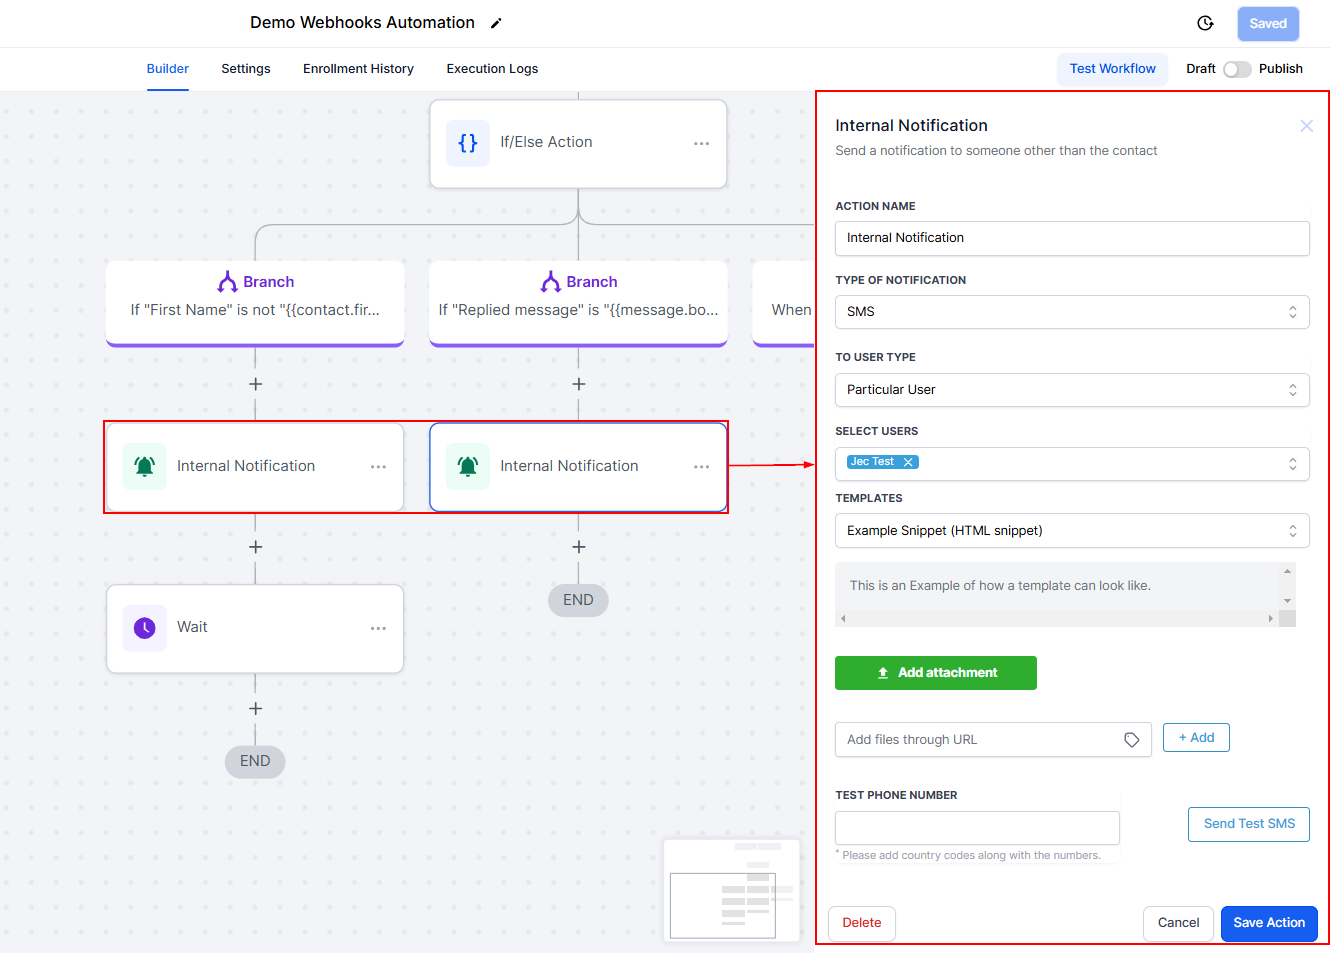Add step below the Wait node
Viewport: 1330px width, 953px height.
[x=255, y=709]
